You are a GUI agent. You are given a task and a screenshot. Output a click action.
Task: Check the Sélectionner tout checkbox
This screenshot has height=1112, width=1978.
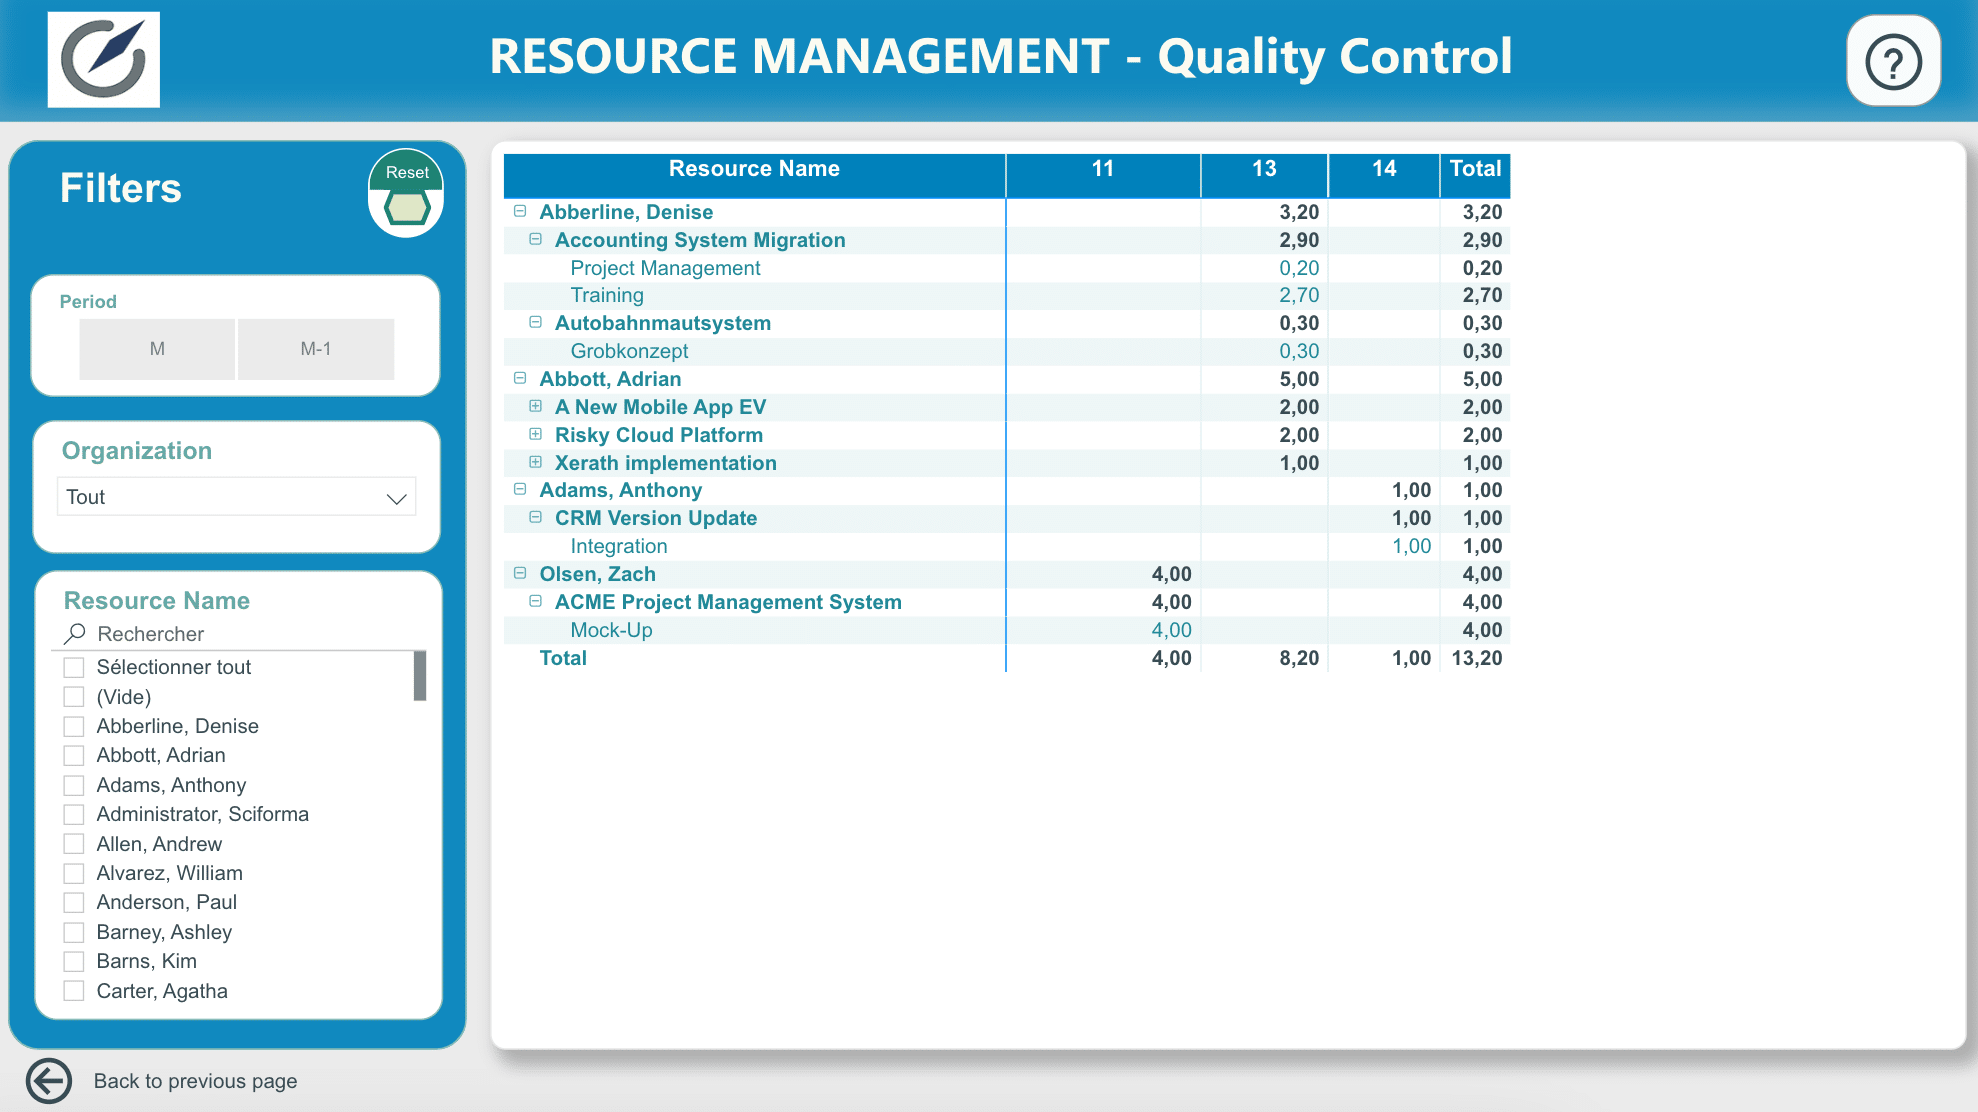click(74, 667)
